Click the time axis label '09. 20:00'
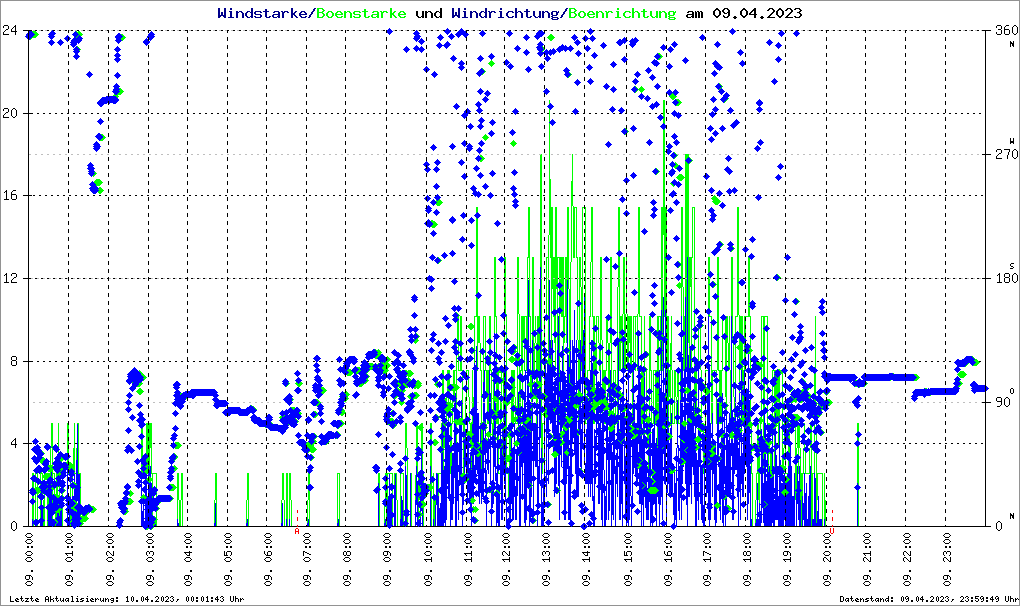 point(826,560)
